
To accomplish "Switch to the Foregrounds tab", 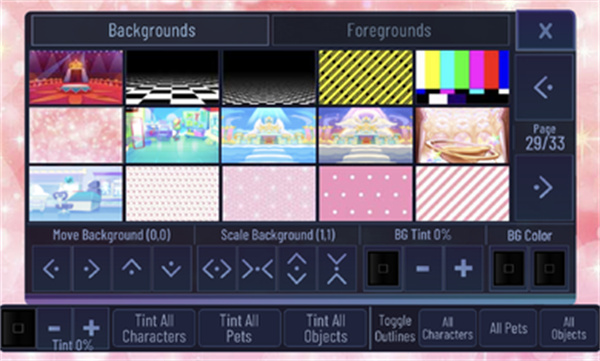I will pos(389,30).
